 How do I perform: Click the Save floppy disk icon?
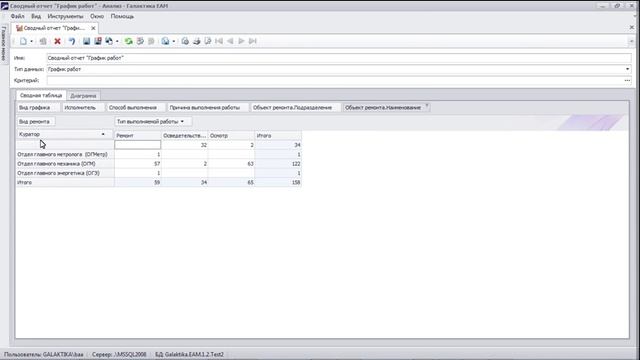pyautogui.click(x=87, y=41)
